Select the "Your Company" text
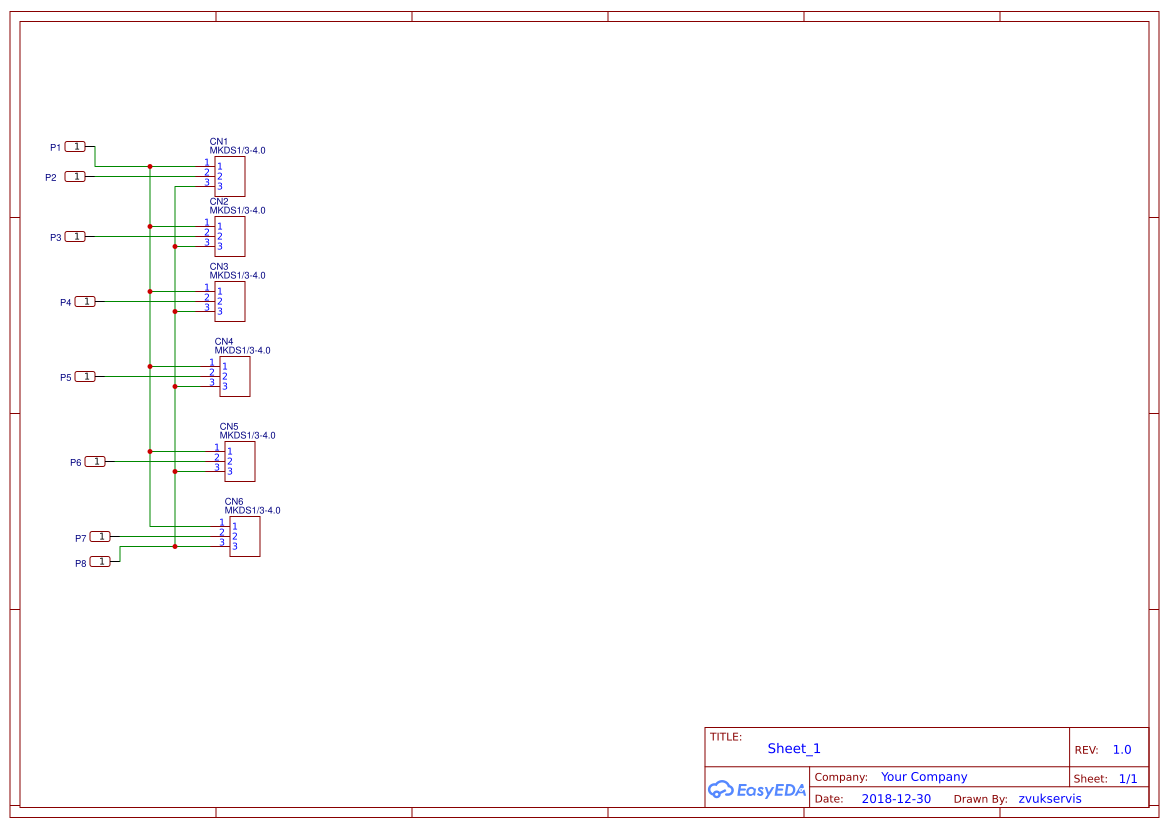 (x=924, y=777)
